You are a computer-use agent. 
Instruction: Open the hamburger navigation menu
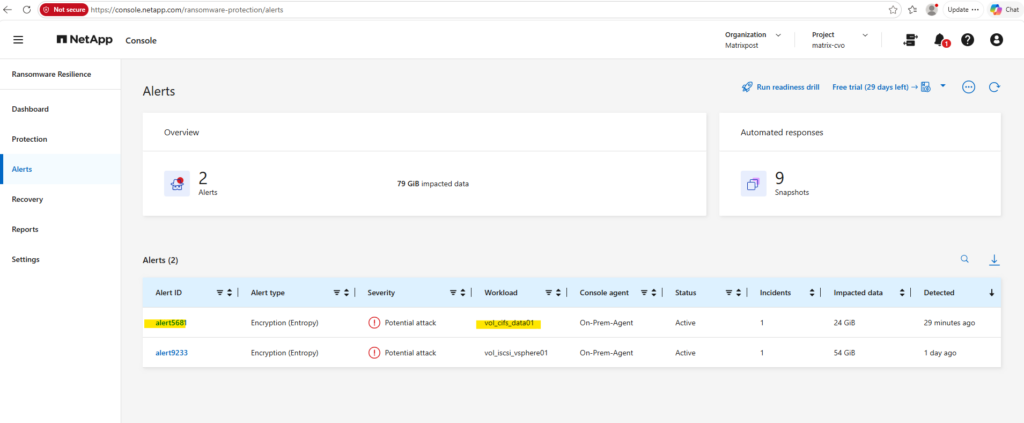coord(18,40)
